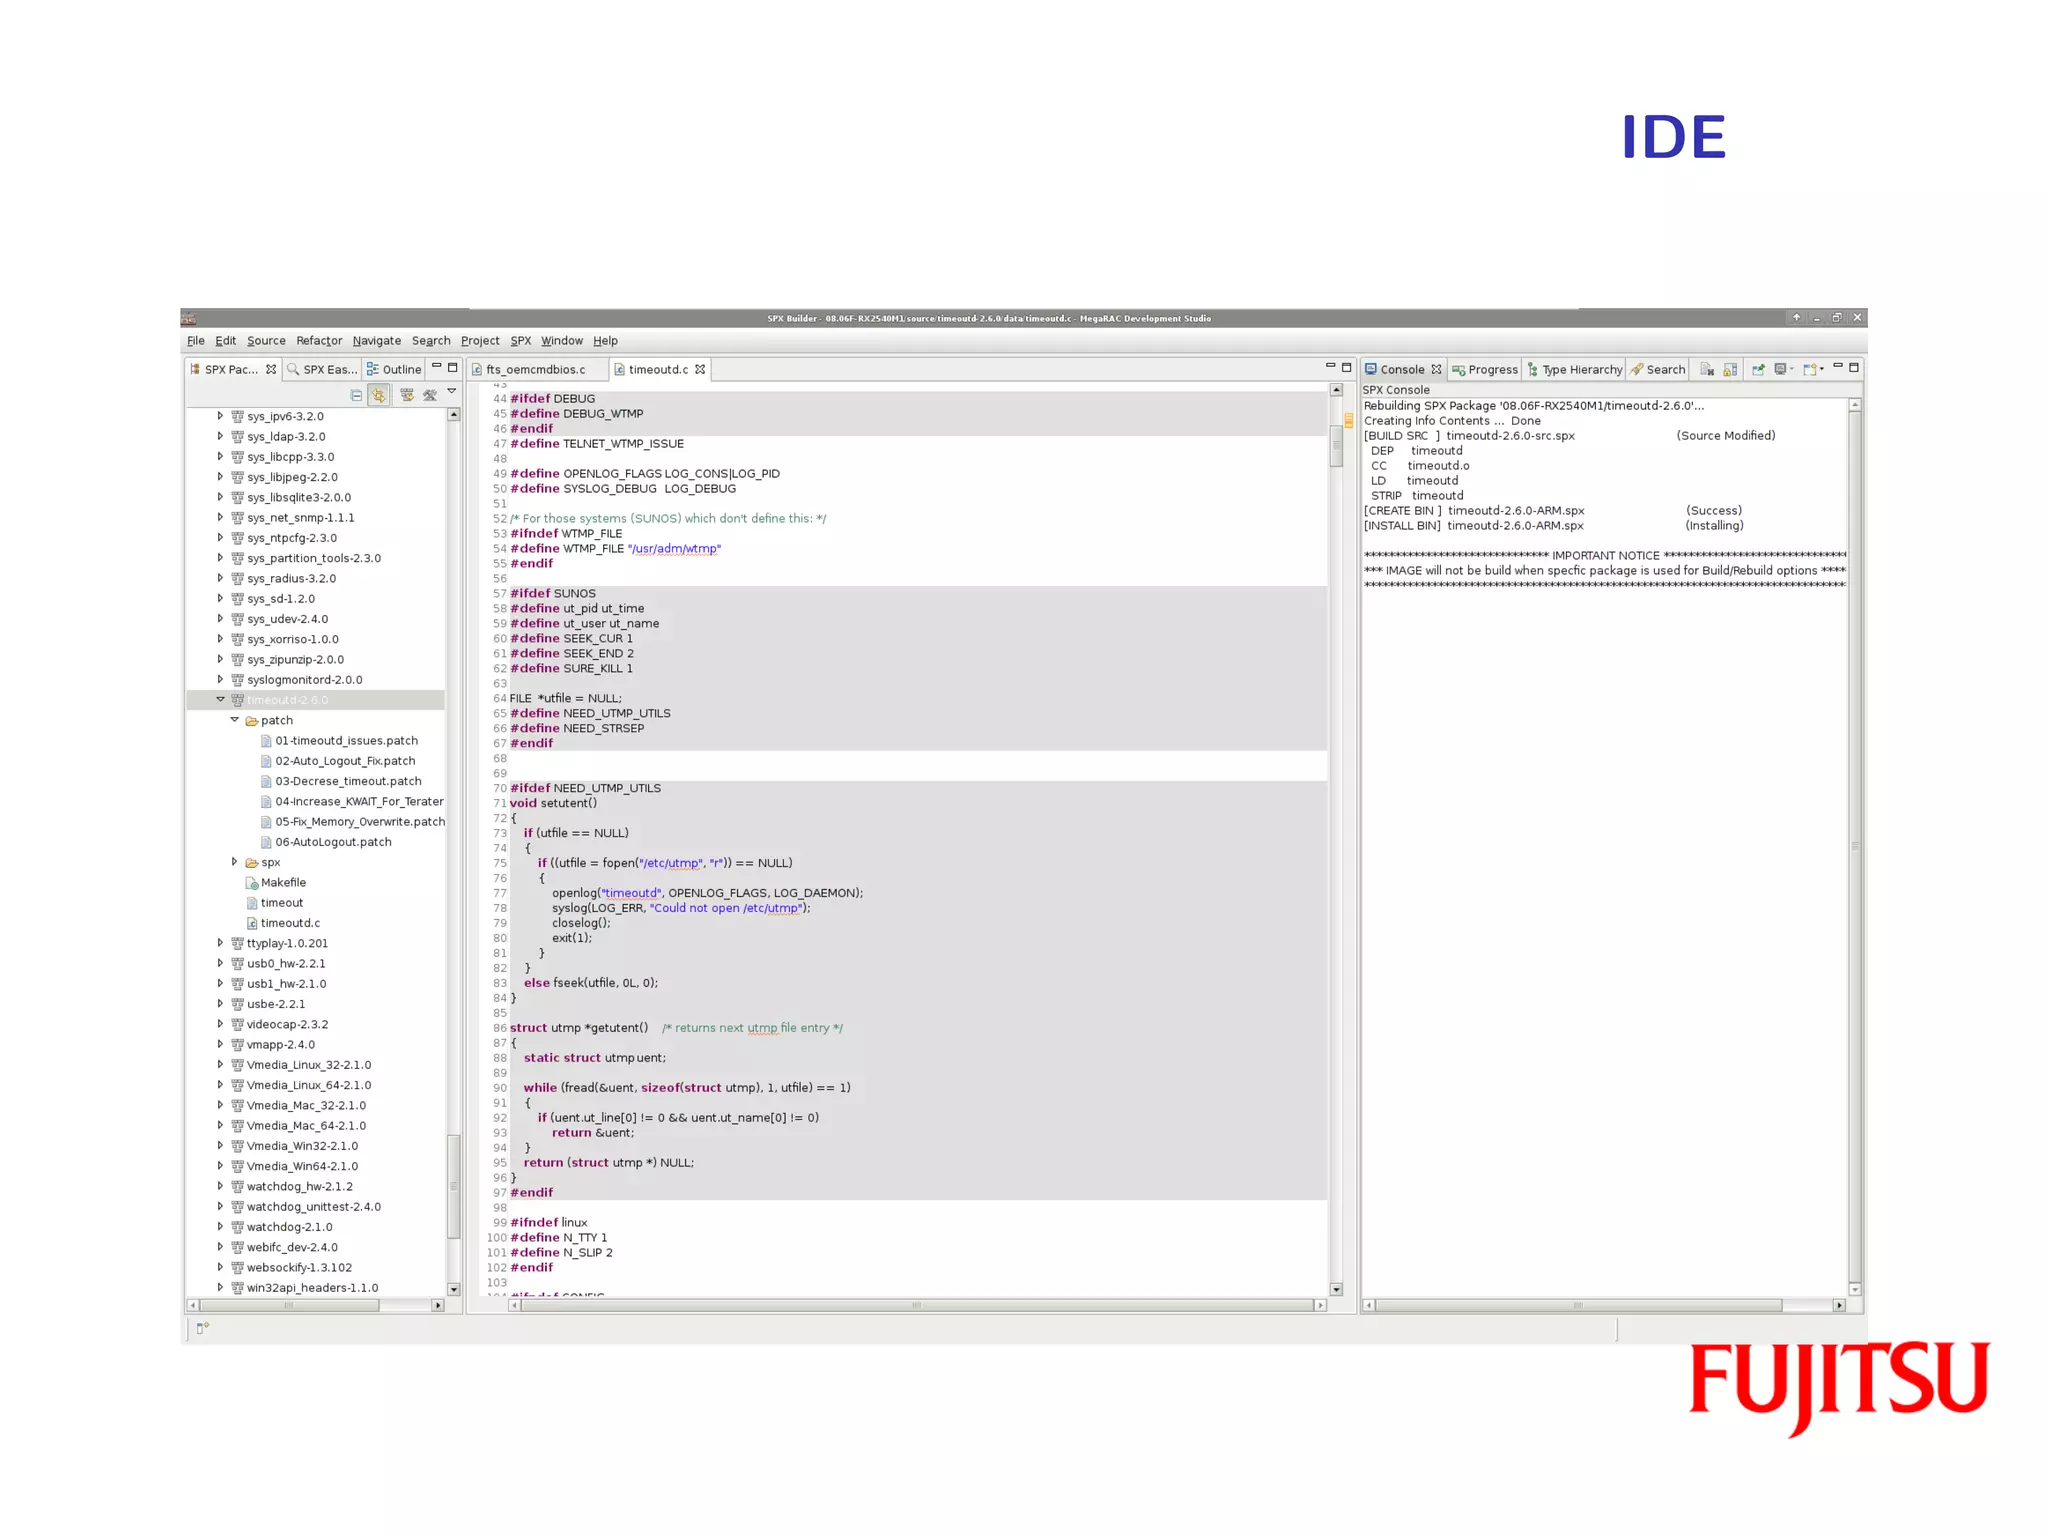
Task: Open the Refactor menu
Action: tap(319, 341)
